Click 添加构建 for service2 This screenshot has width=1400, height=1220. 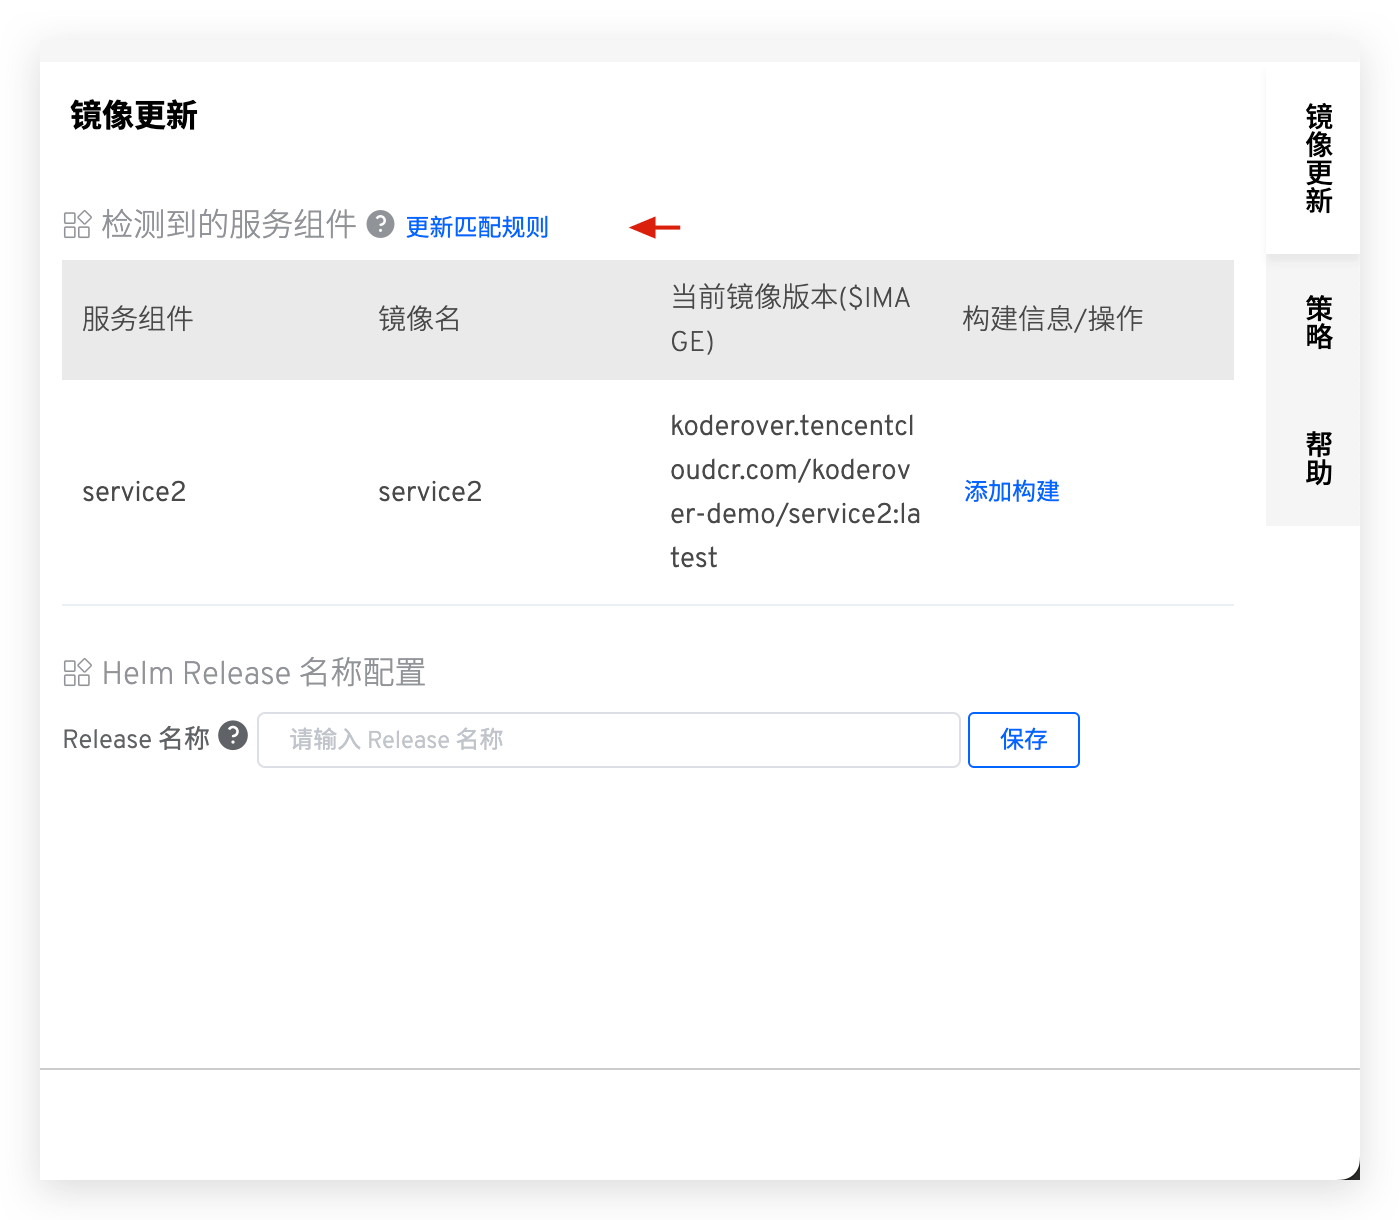pos(1011,491)
